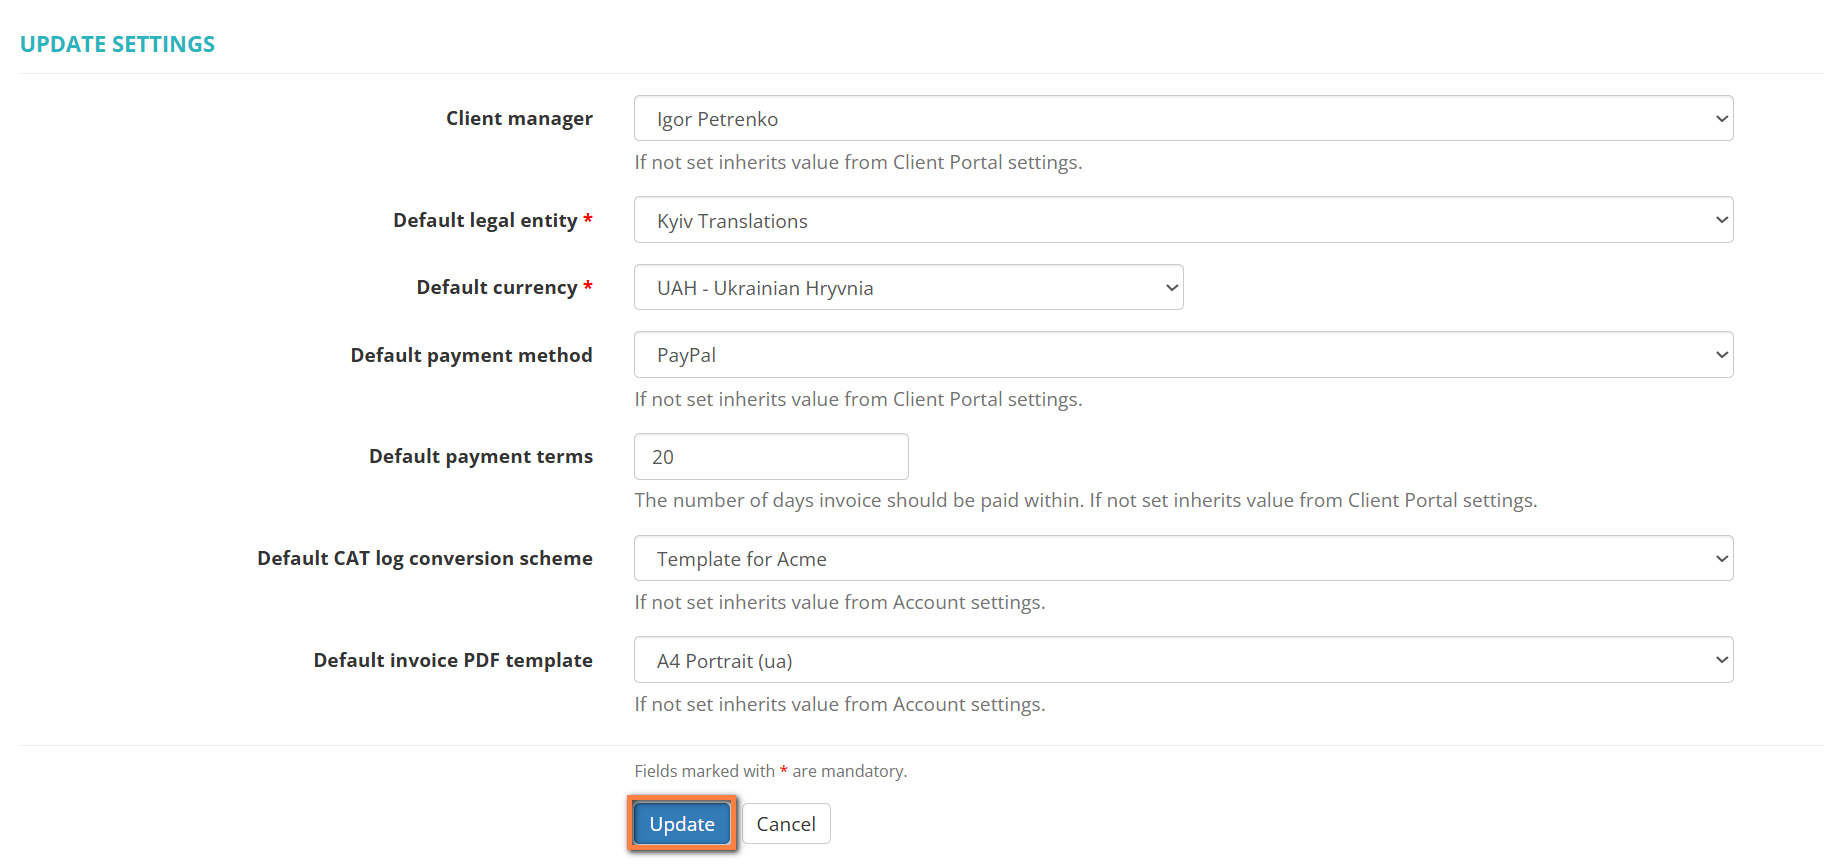
Task: Open the Default currency dropdown
Action: [908, 288]
